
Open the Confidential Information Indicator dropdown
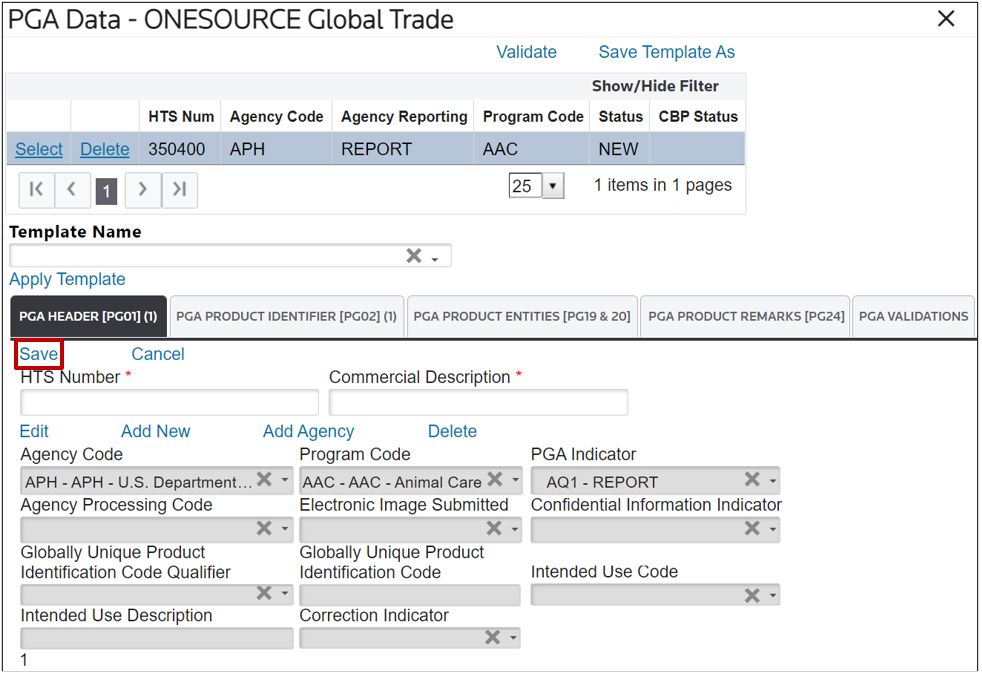[x=773, y=530]
